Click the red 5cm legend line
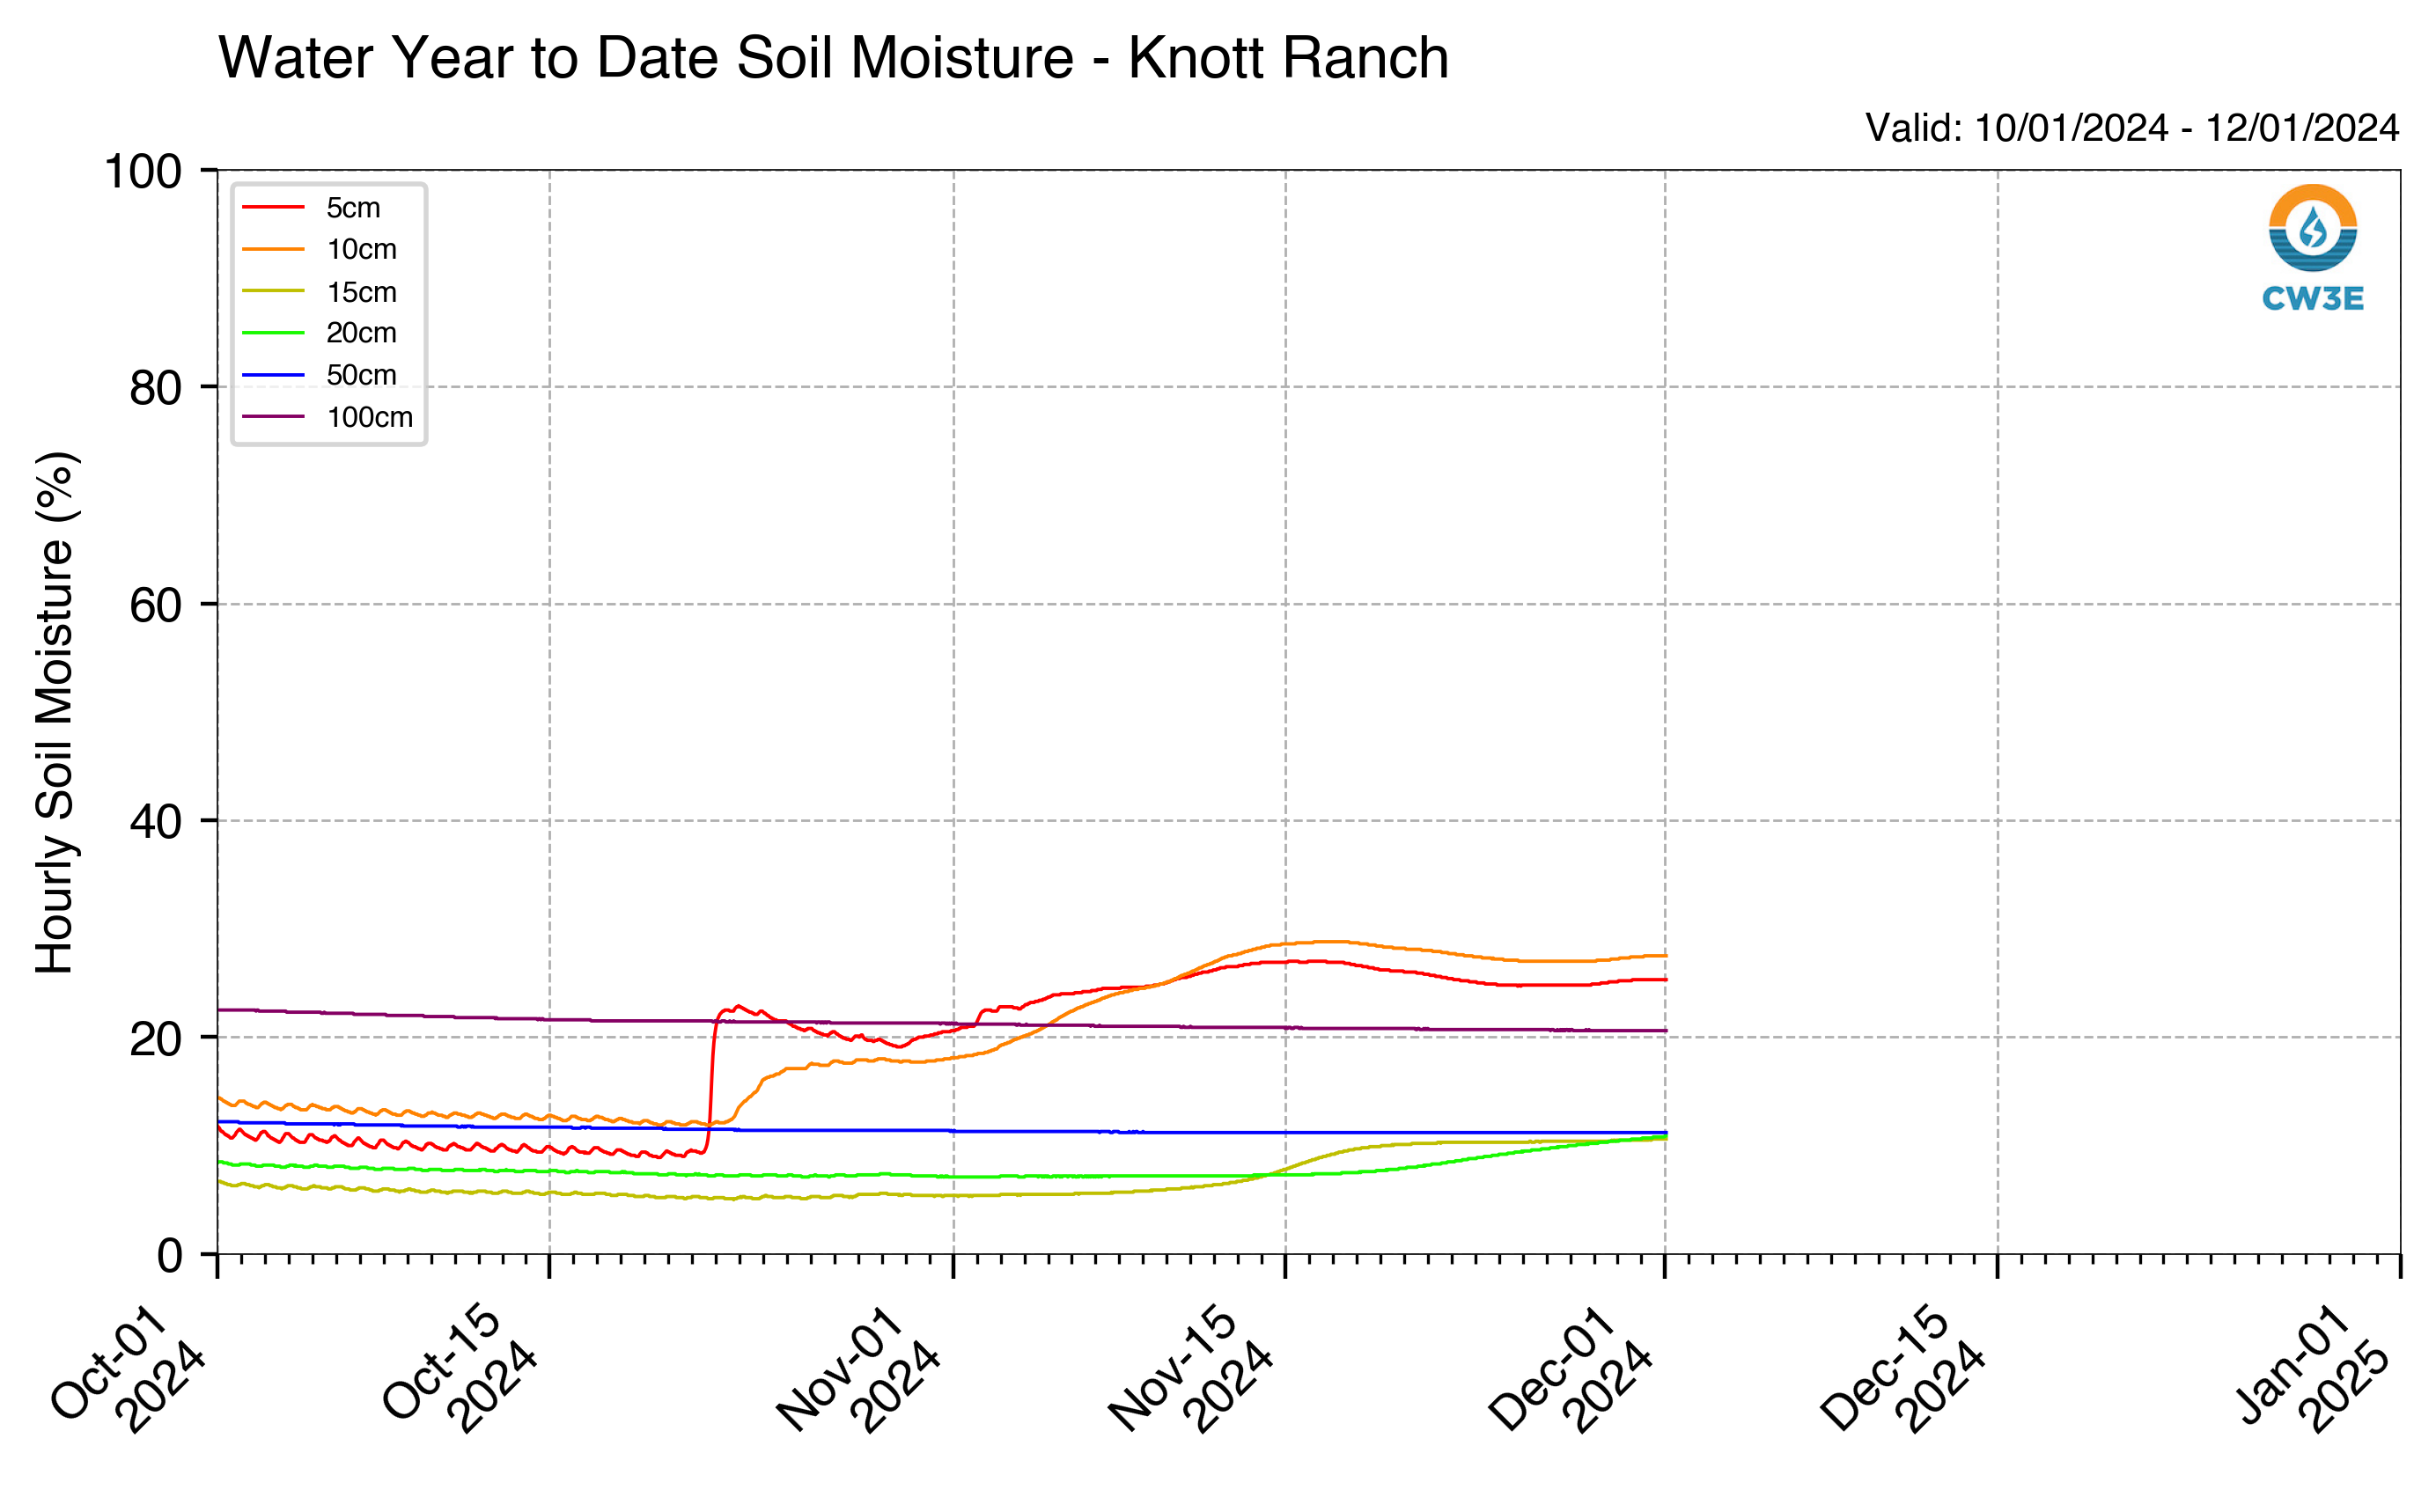 click(x=272, y=208)
